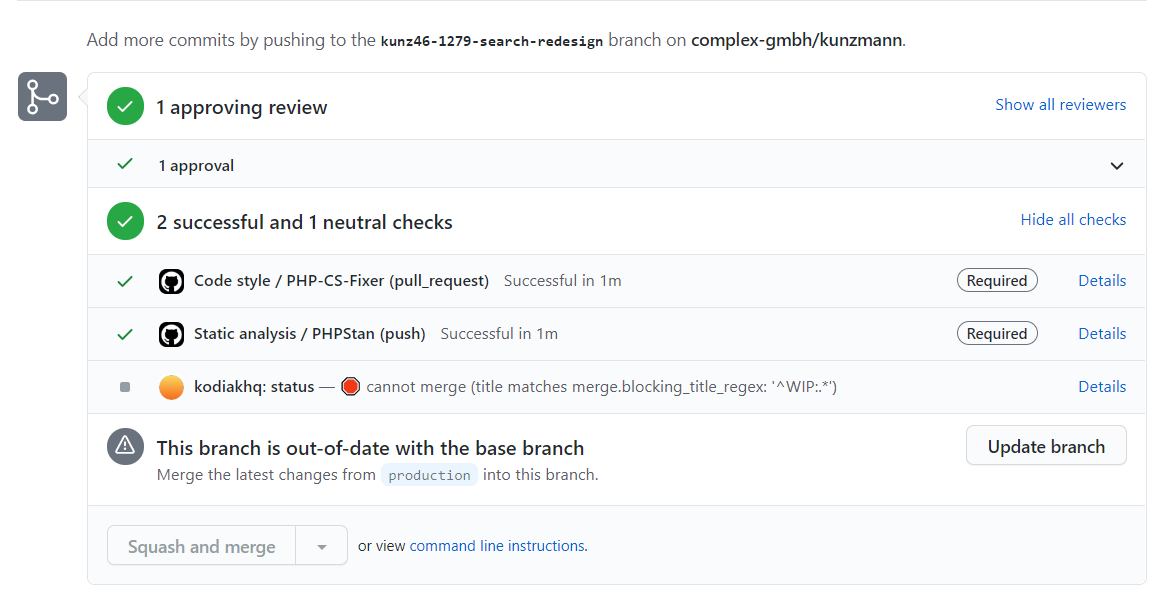The image size is (1175, 595).
Task: Collapse the 1 approval section
Action: point(1117,165)
